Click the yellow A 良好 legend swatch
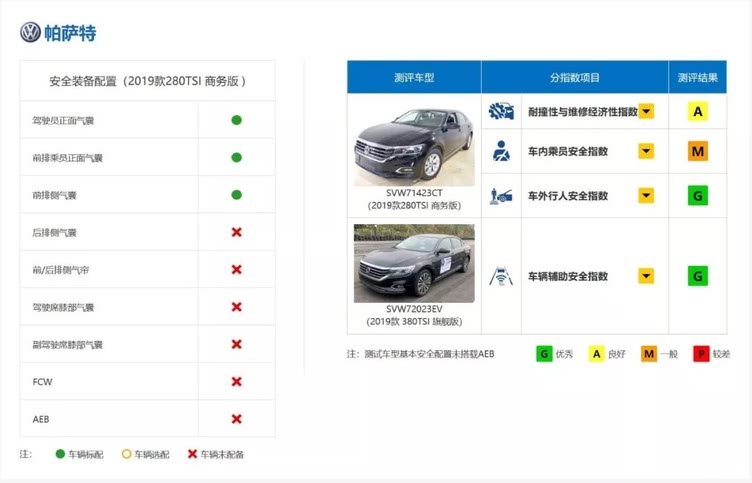Image resolution: width=752 pixels, height=483 pixels. (597, 354)
